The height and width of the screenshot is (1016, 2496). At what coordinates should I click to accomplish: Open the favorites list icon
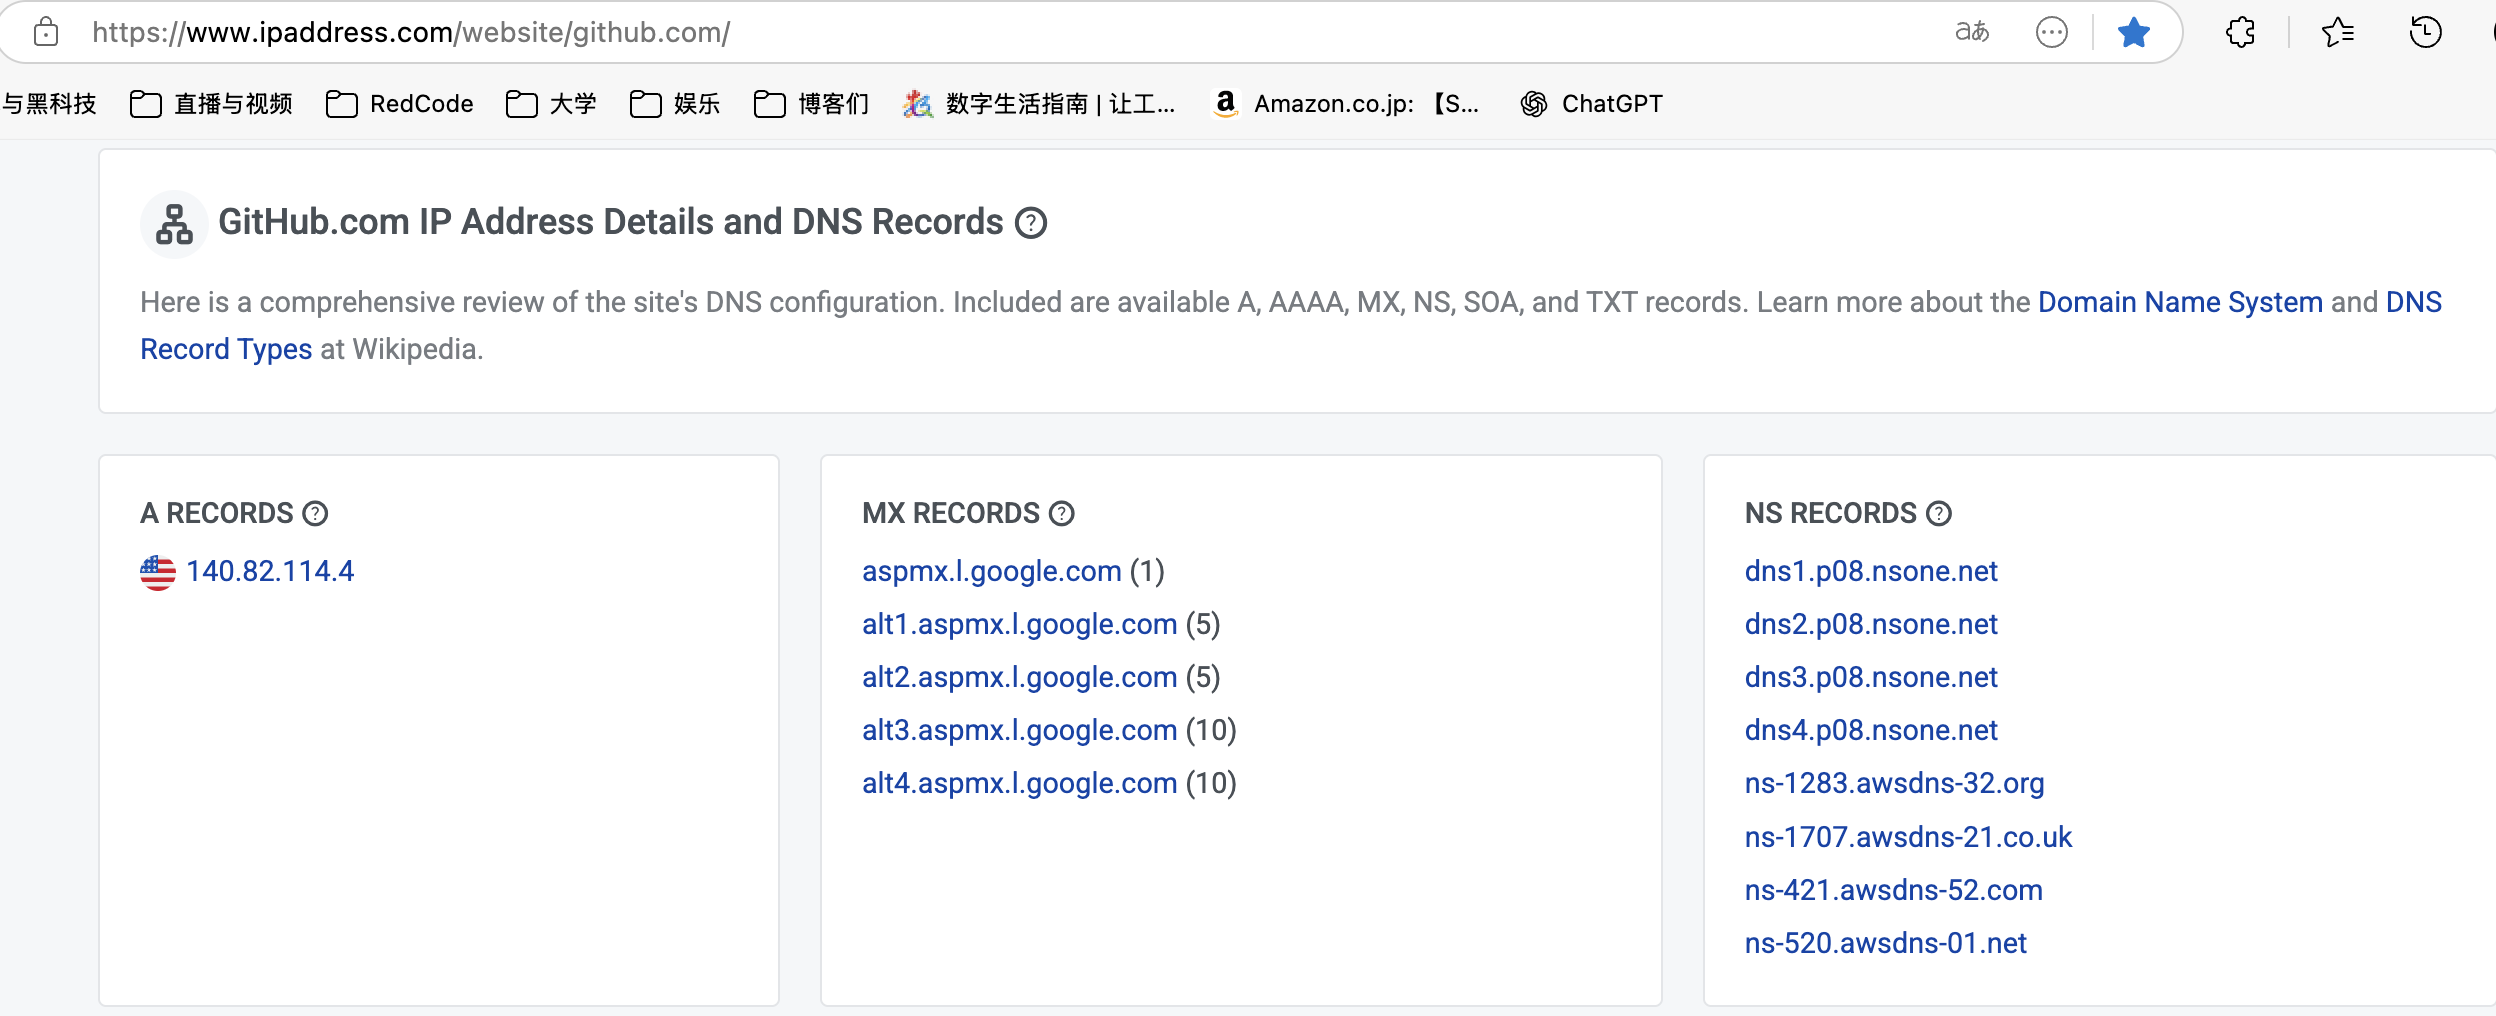point(2337,33)
